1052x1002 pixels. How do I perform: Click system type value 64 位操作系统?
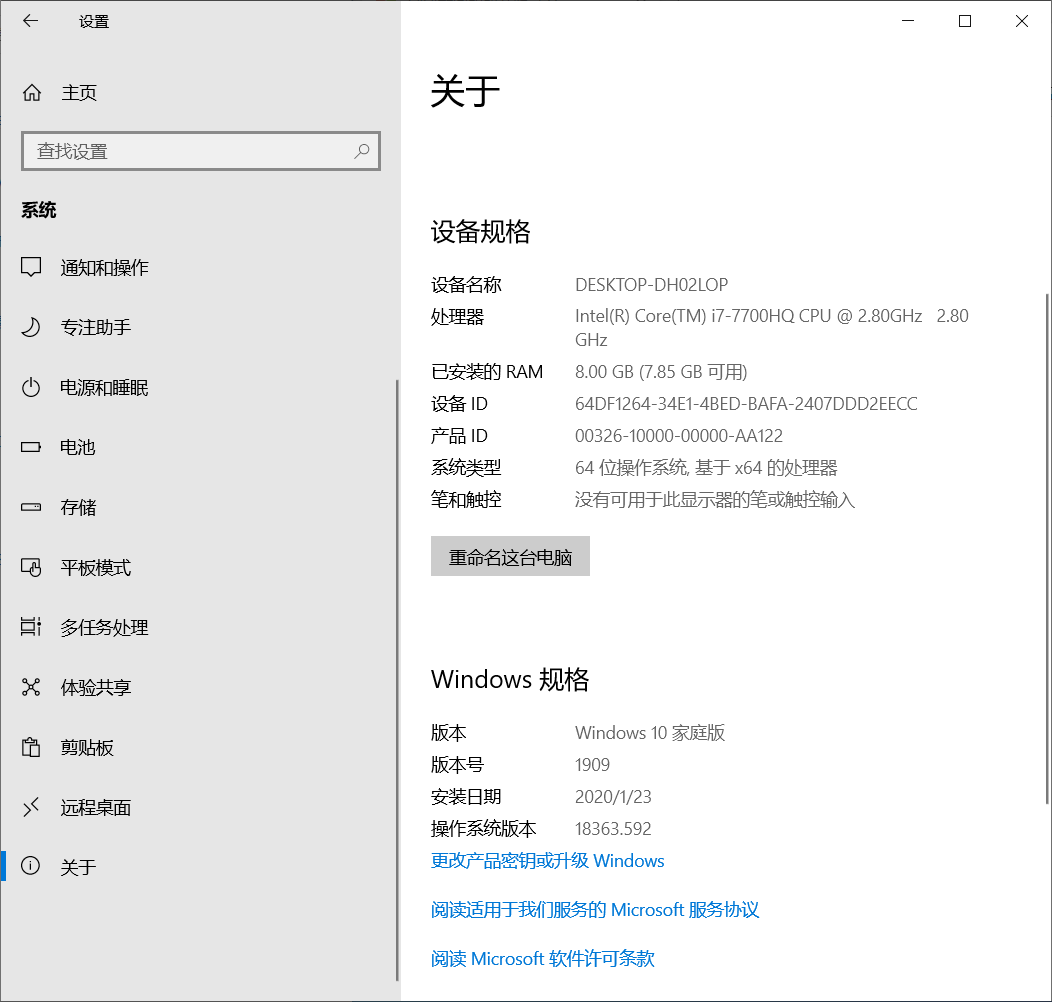click(x=706, y=468)
